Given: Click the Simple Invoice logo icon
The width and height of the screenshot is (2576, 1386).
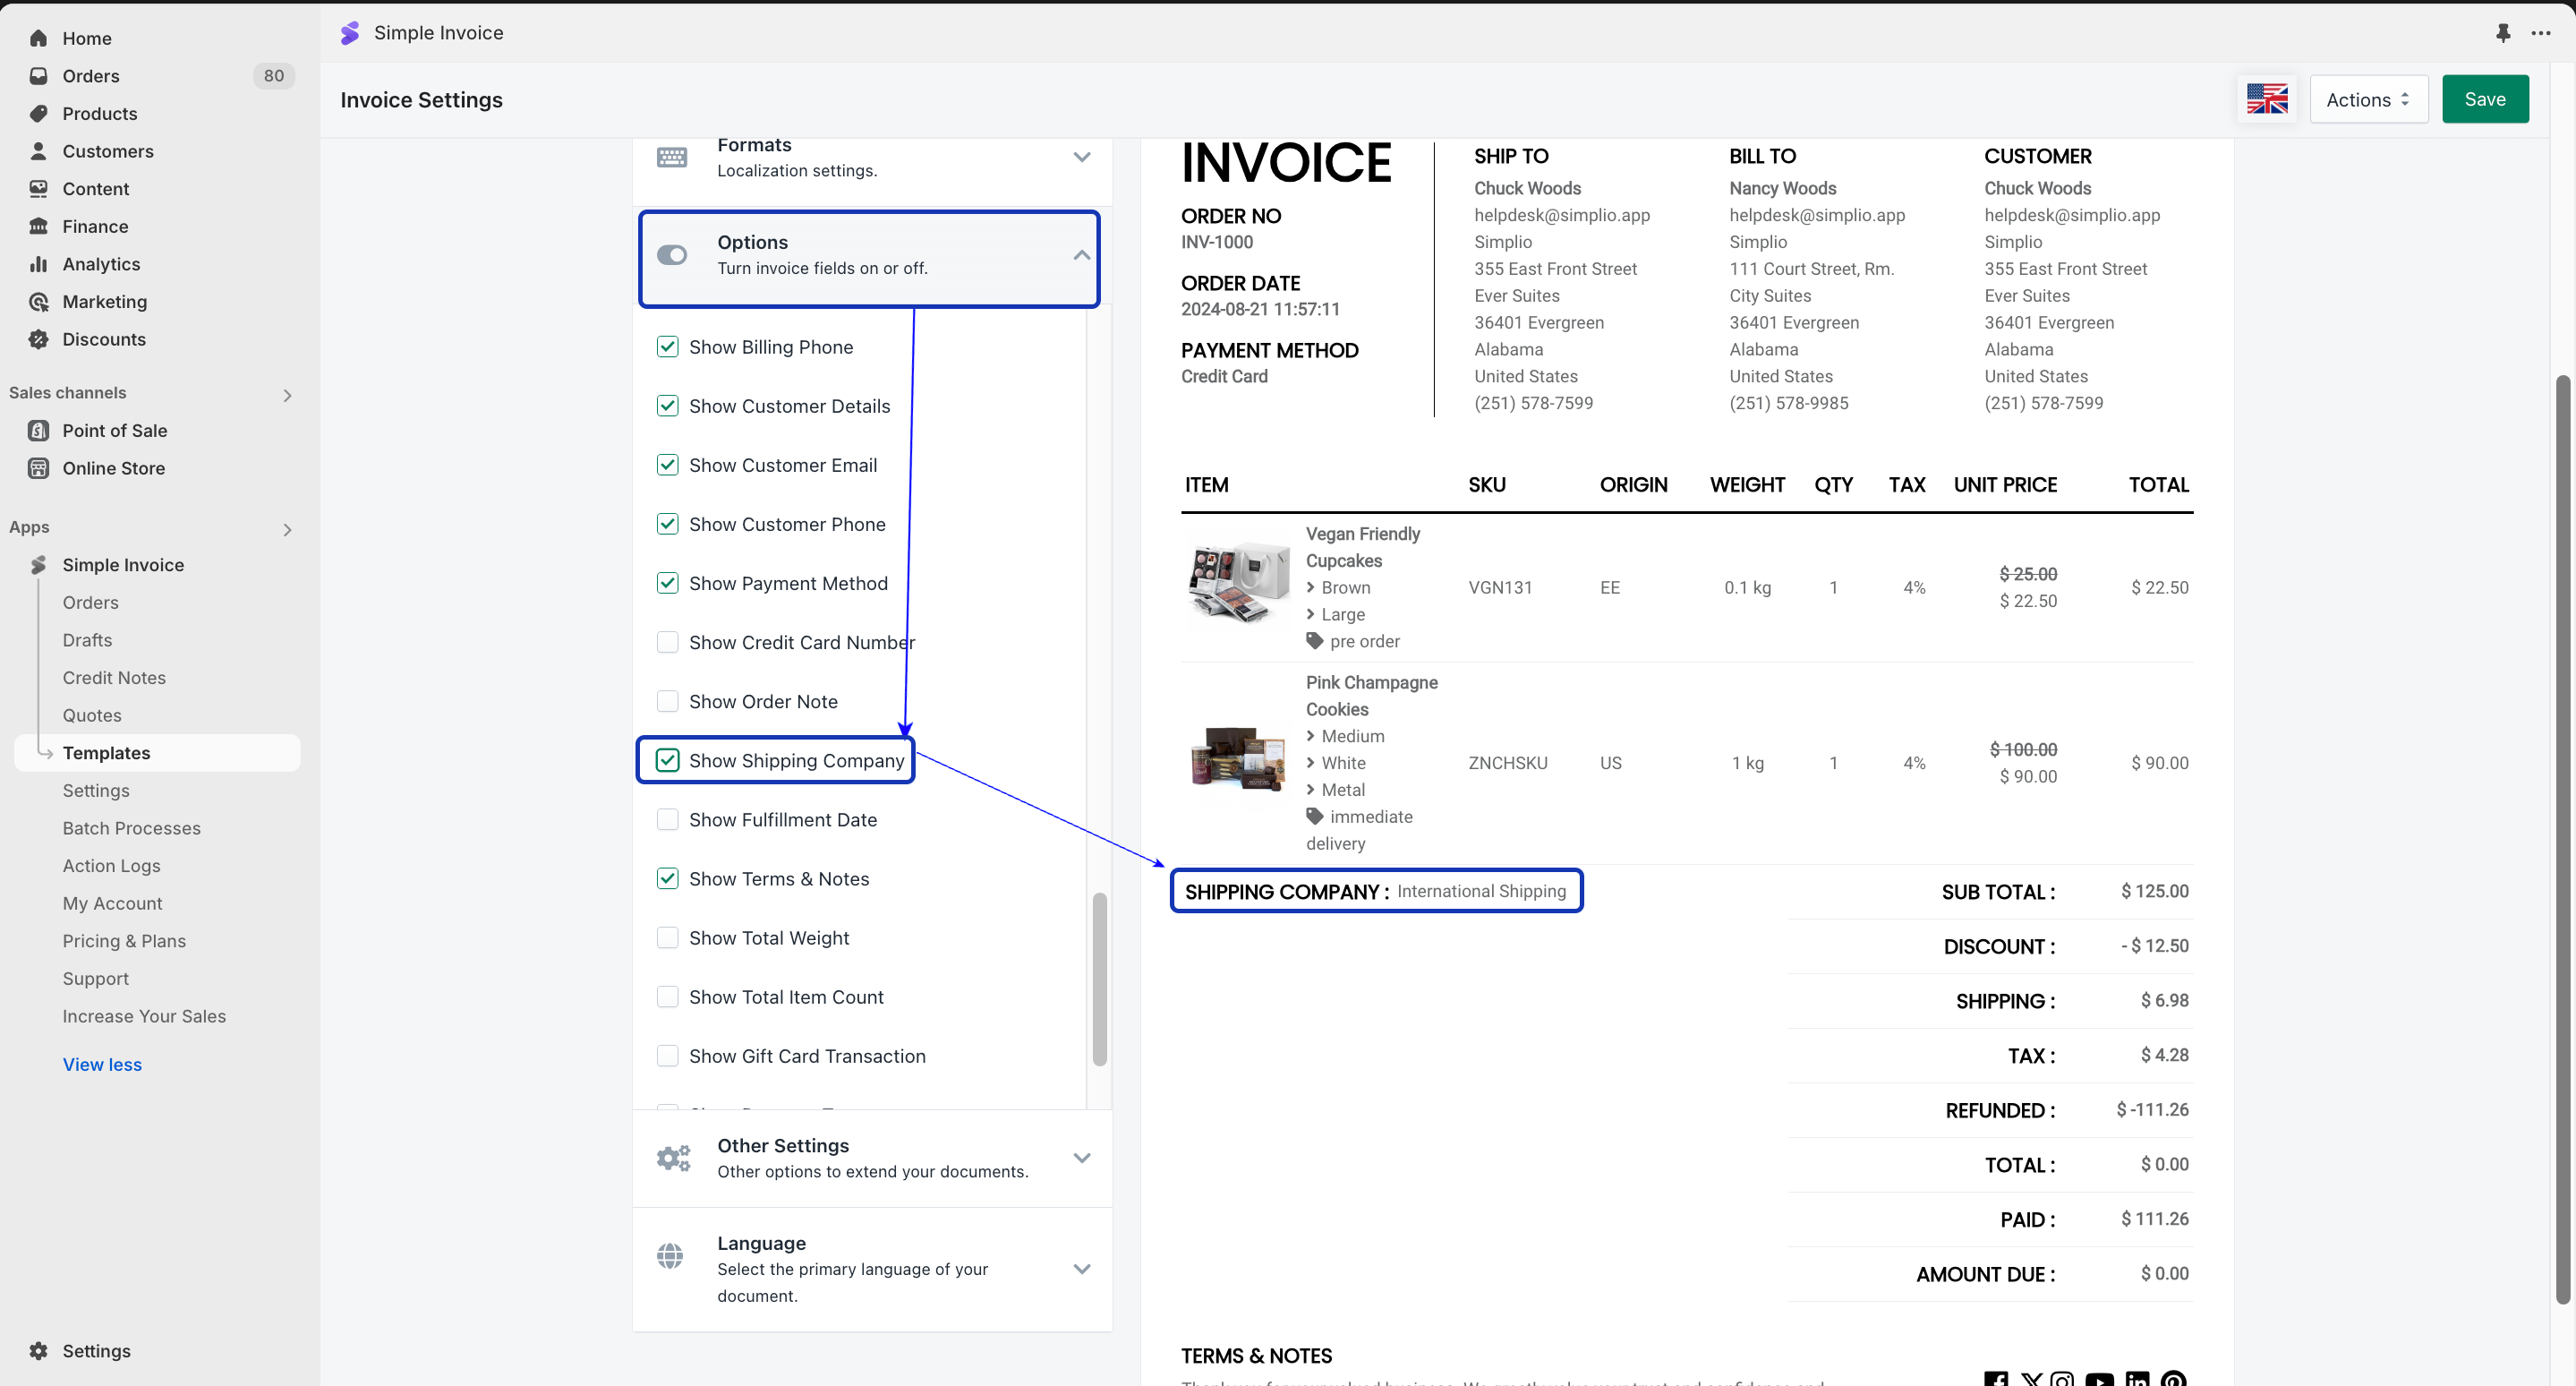Looking at the screenshot, I should click(x=349, y=33).
